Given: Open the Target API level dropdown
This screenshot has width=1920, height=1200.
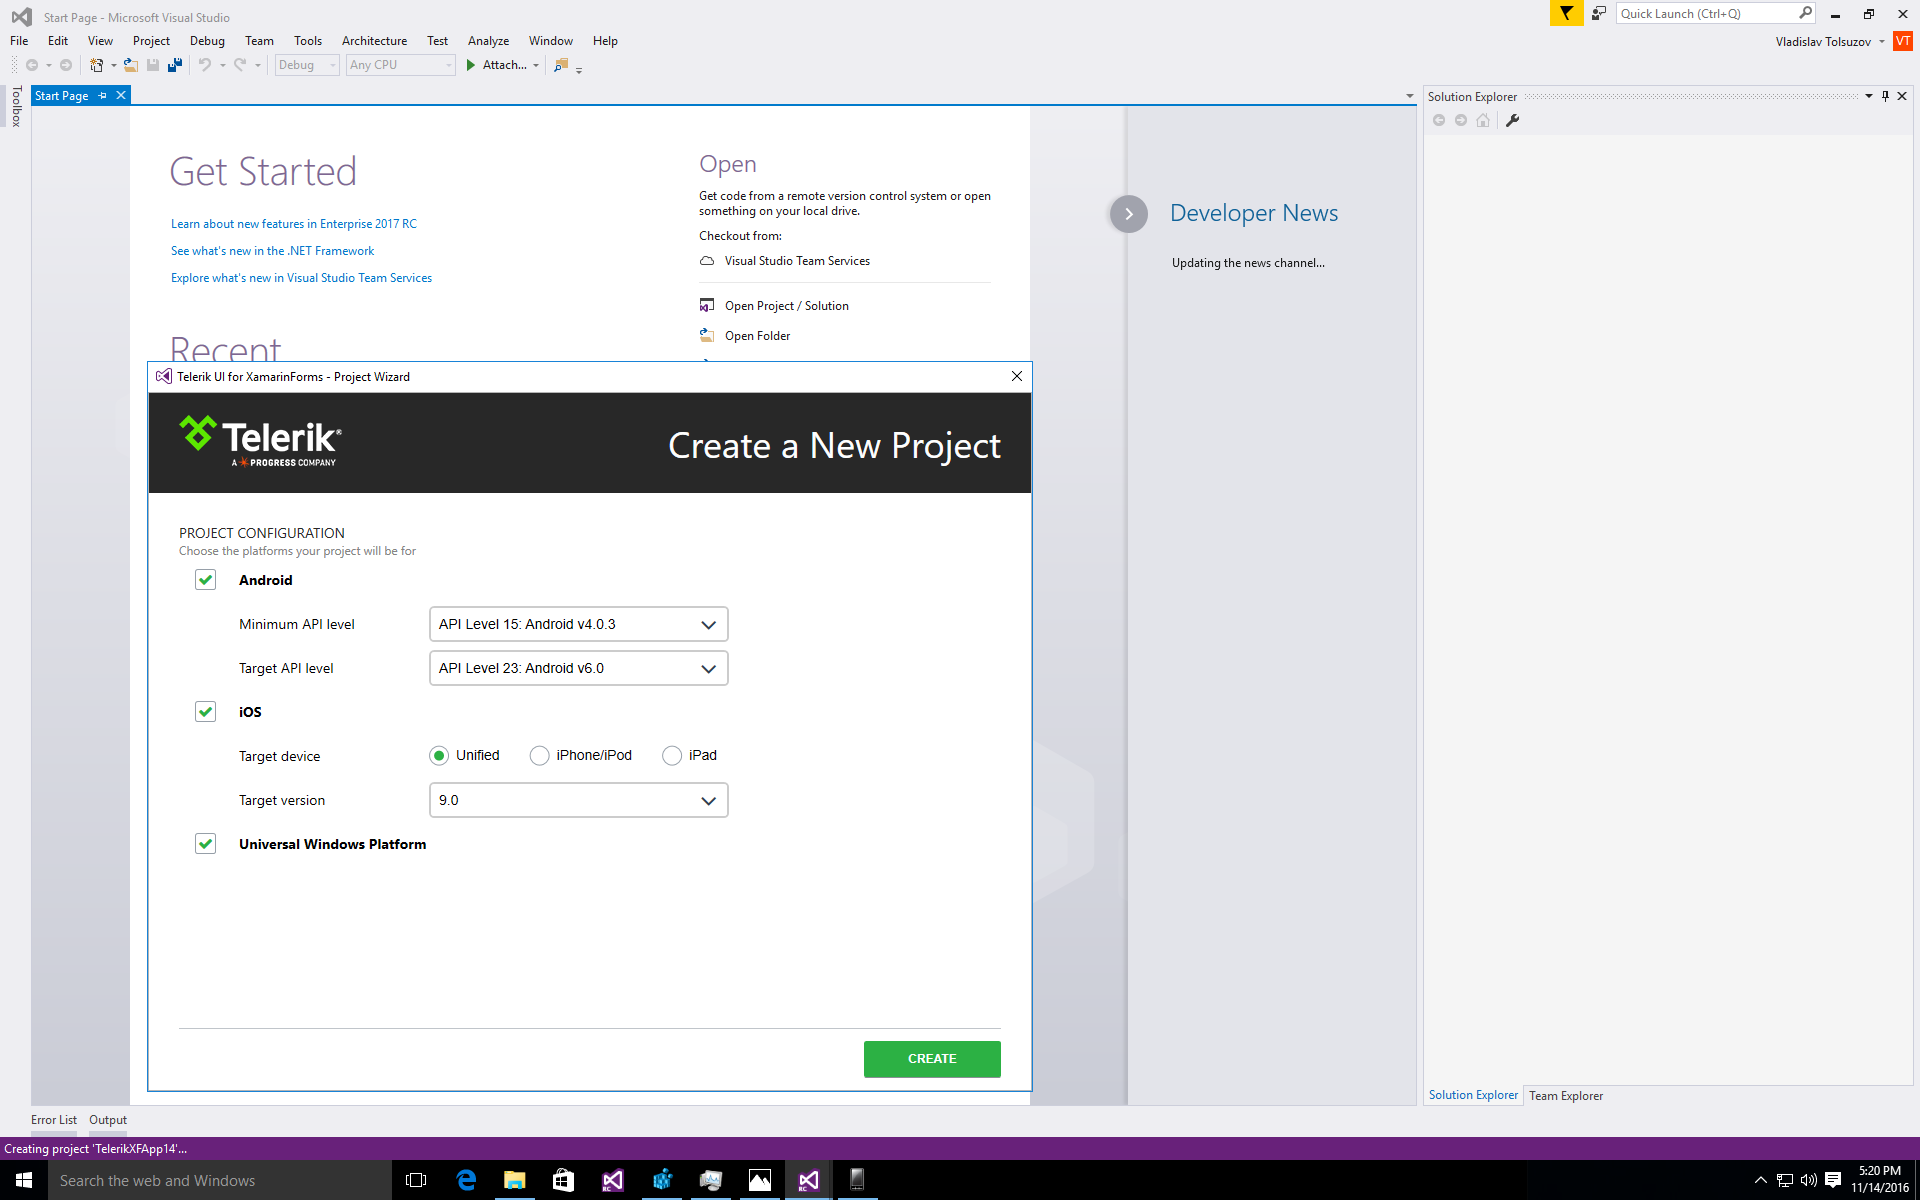Looking at the screenshot, I should pos(578,668).
